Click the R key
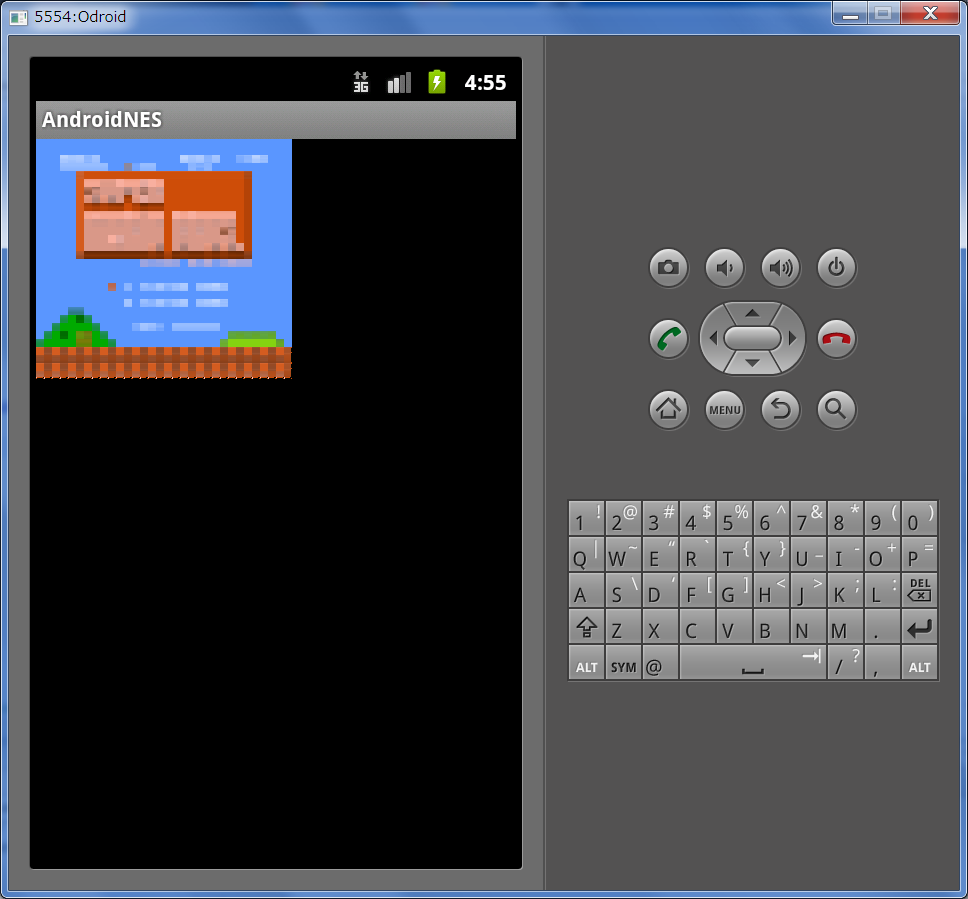 [697, 554]
